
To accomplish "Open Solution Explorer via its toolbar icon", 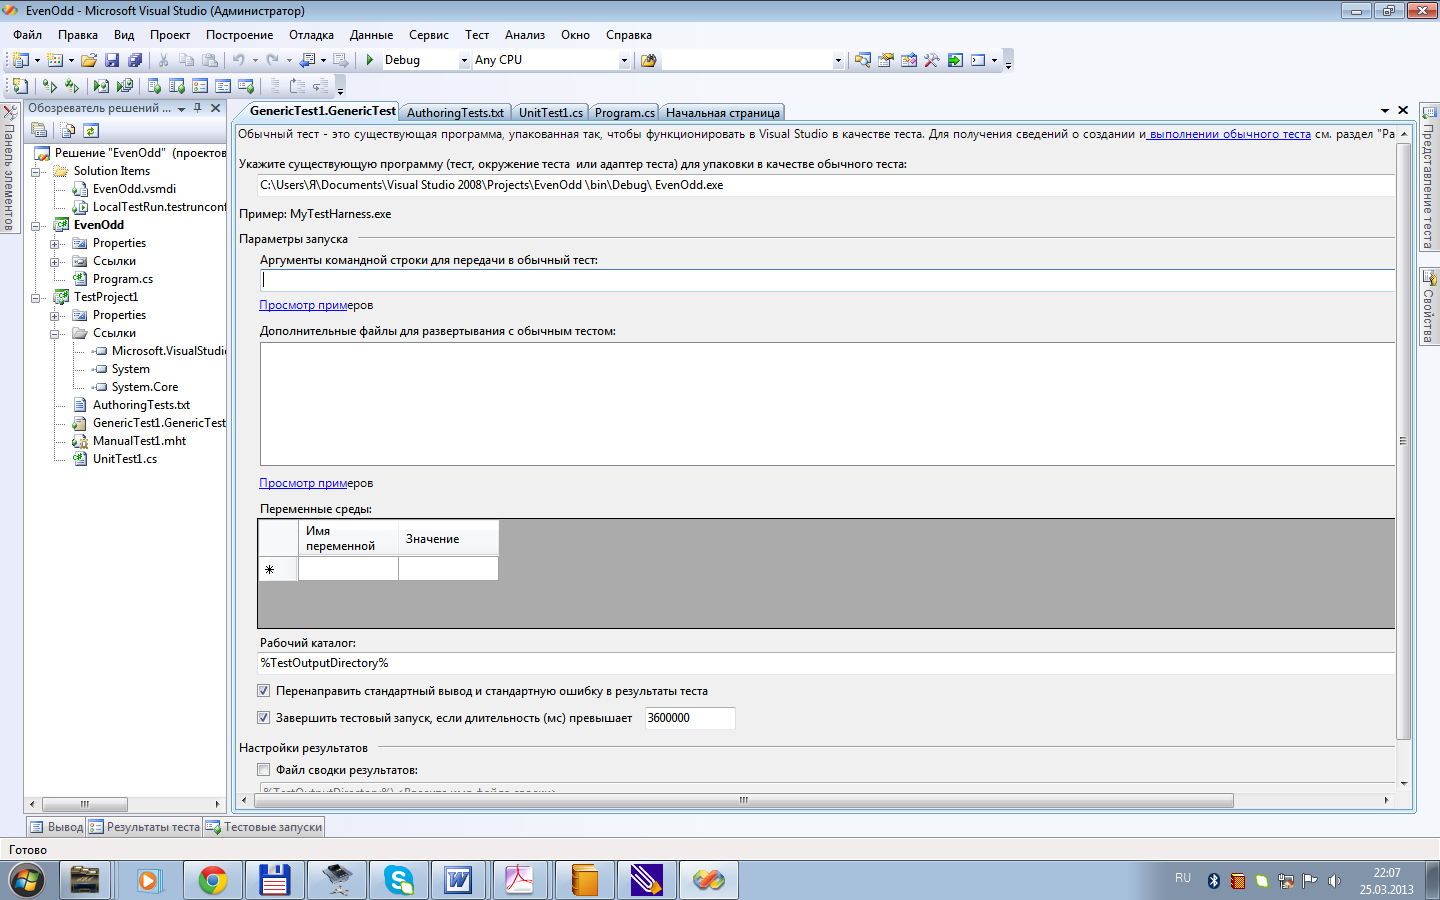I will pos(862,60).
